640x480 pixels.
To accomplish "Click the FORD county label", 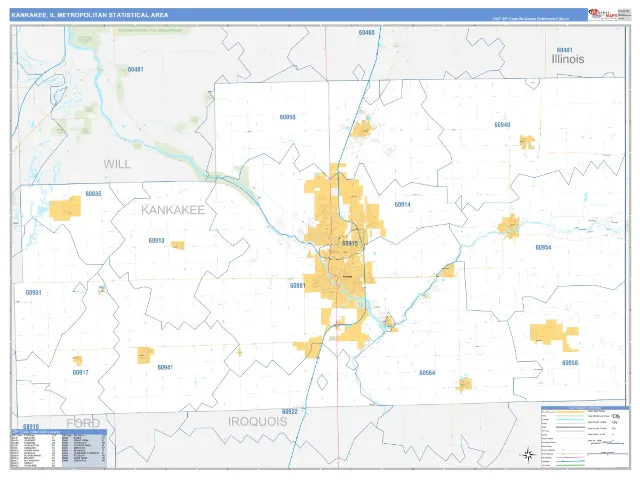I will click(83, 423).
